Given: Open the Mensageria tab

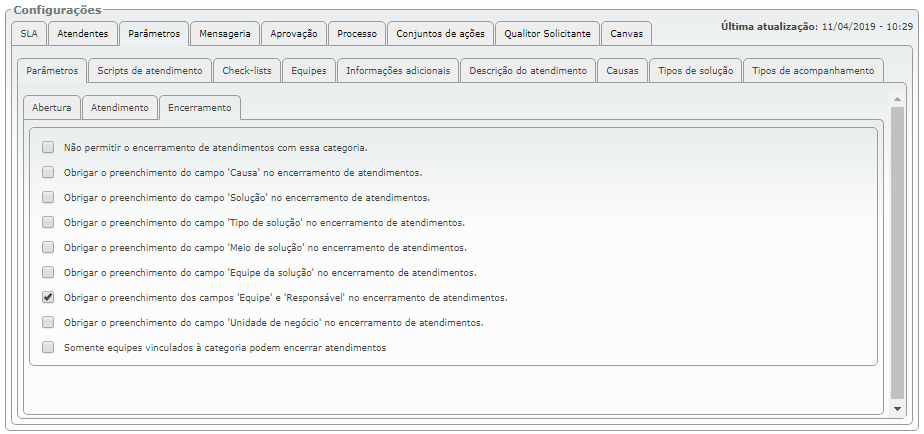Looking at the screenshot, I should point(225,34).
